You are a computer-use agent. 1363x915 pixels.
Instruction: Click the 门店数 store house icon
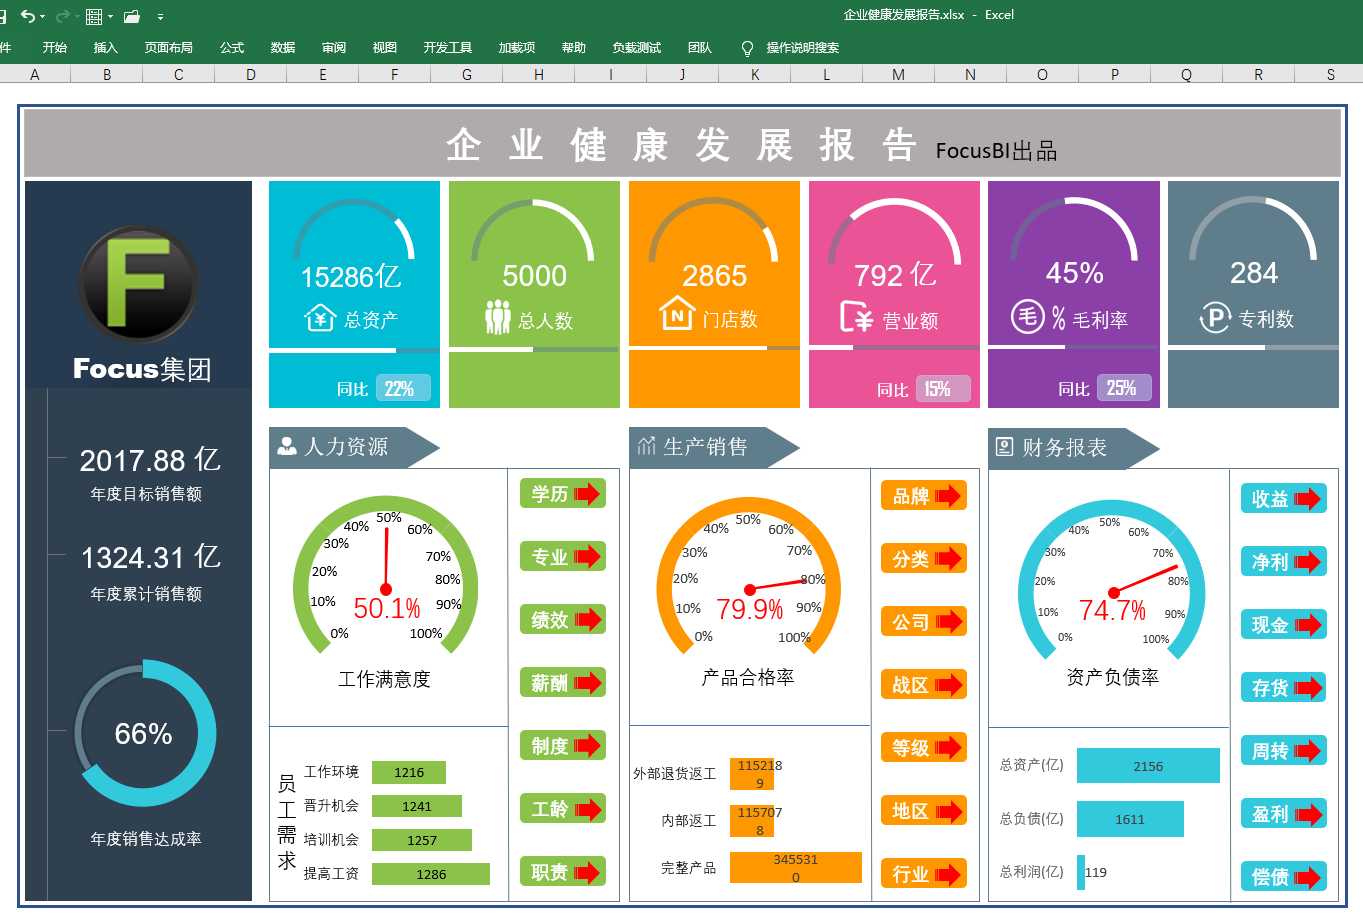coord(677,313)
